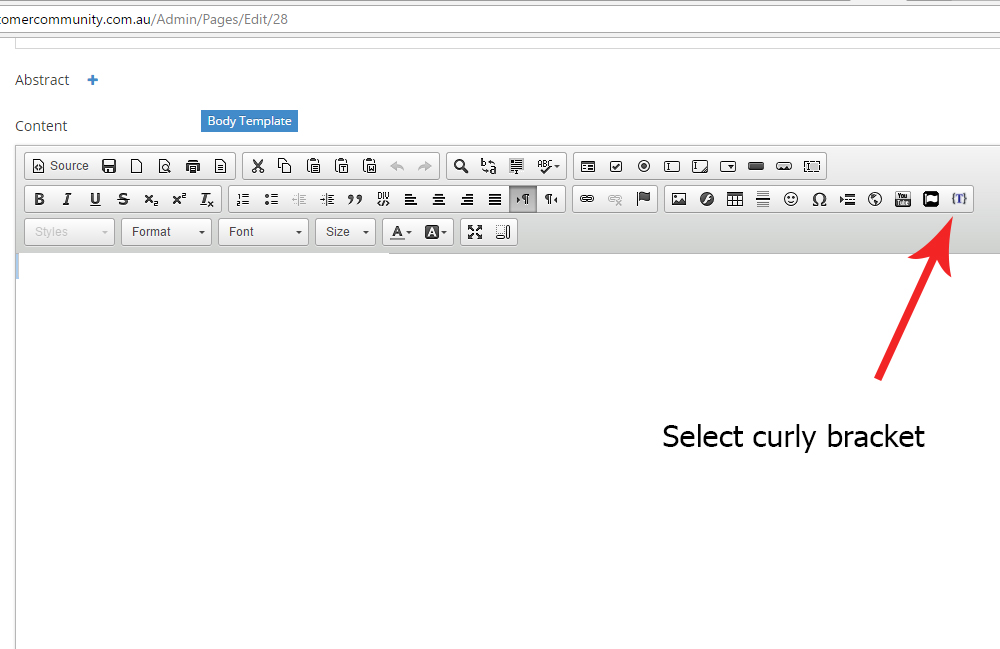The width and height of the screenshot is (1000, 649).
Task: Choose text color from A swatch
Action: pos(401,232)
